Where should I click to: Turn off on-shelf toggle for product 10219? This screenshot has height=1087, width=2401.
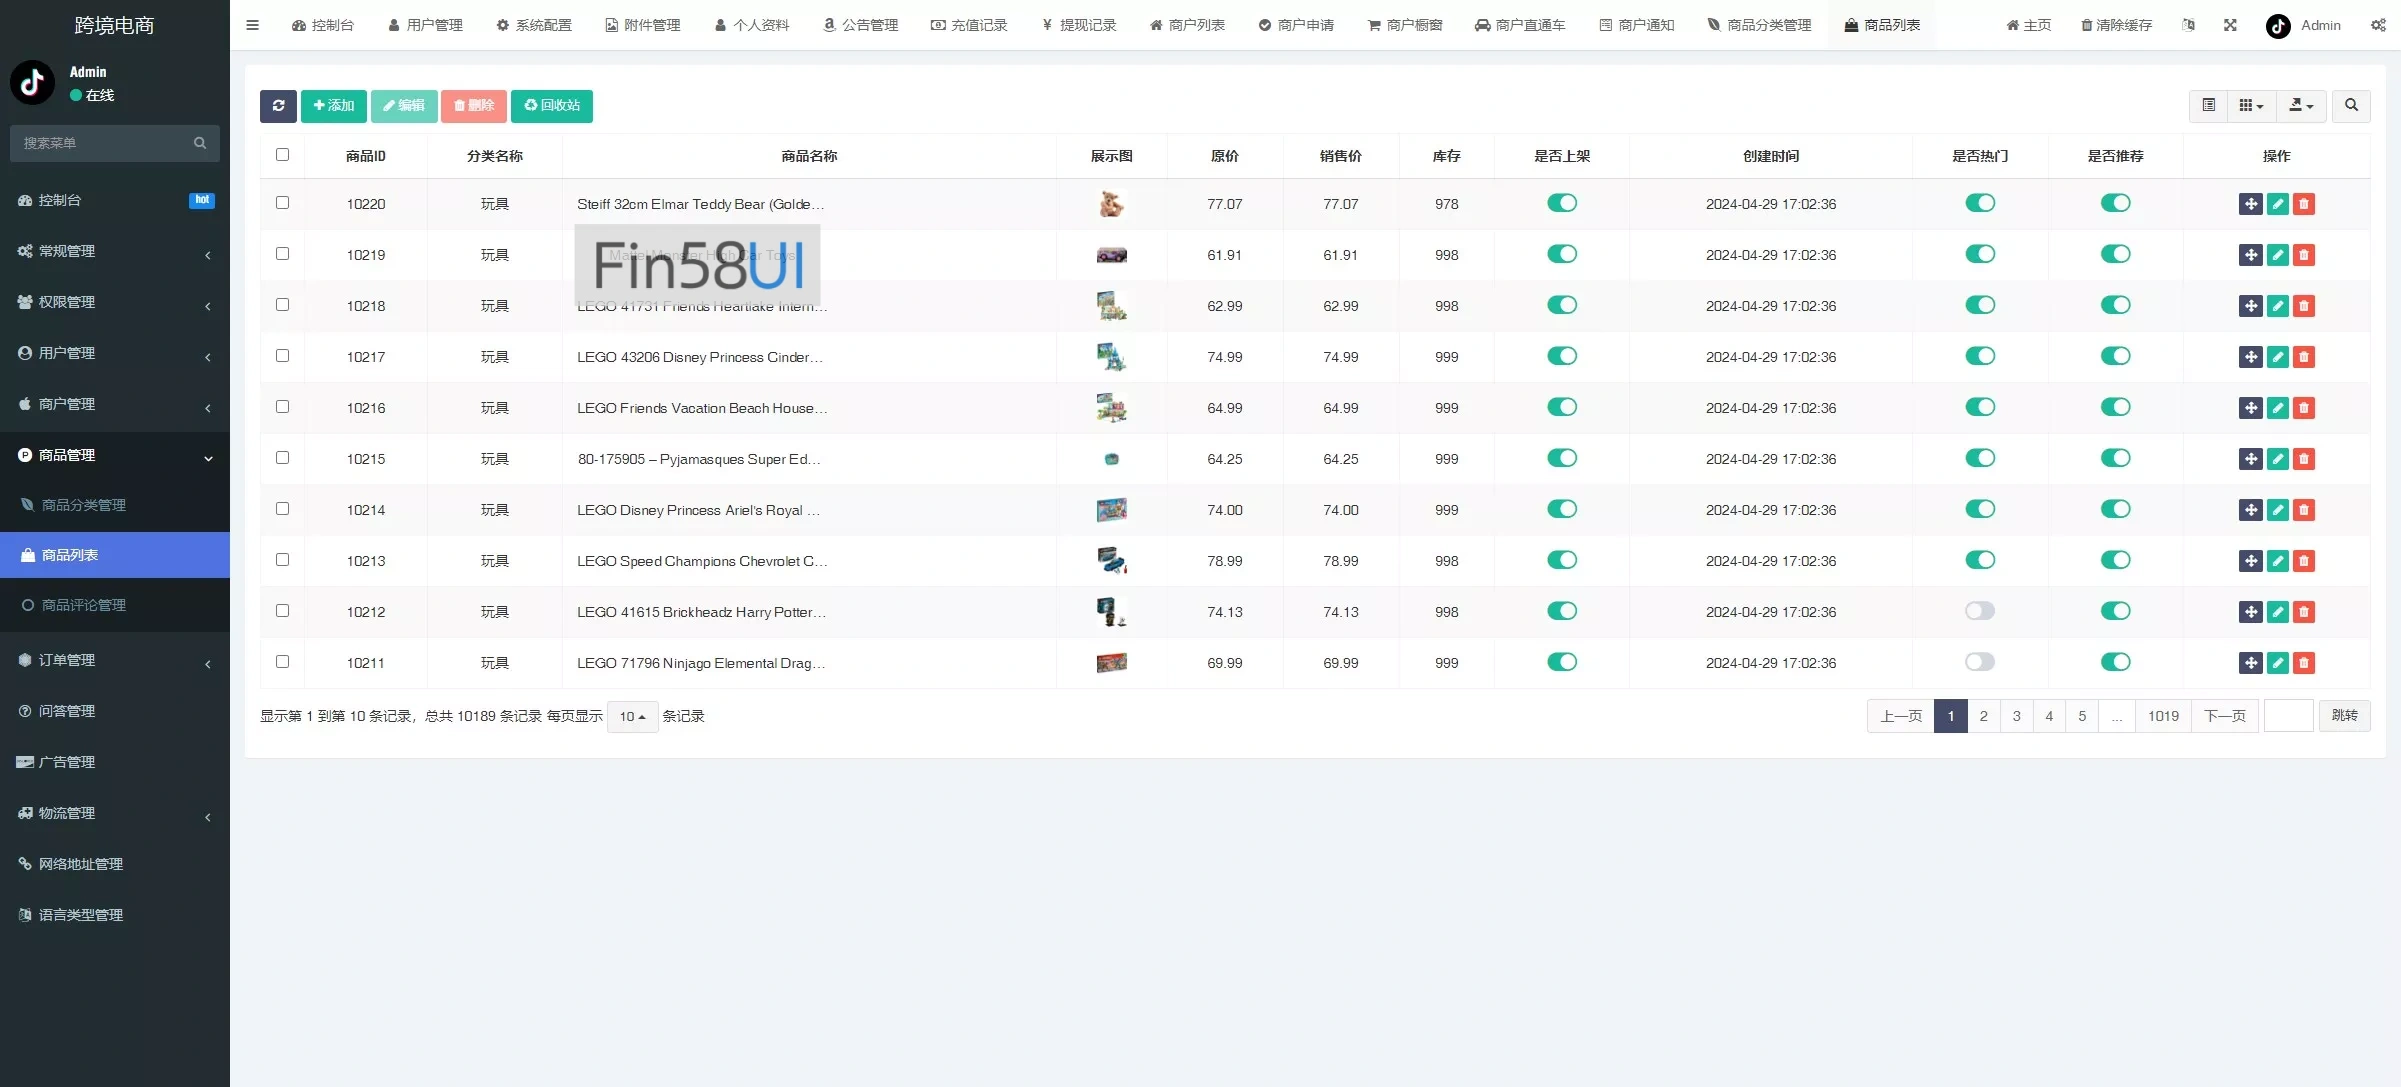pos(1561,254)
